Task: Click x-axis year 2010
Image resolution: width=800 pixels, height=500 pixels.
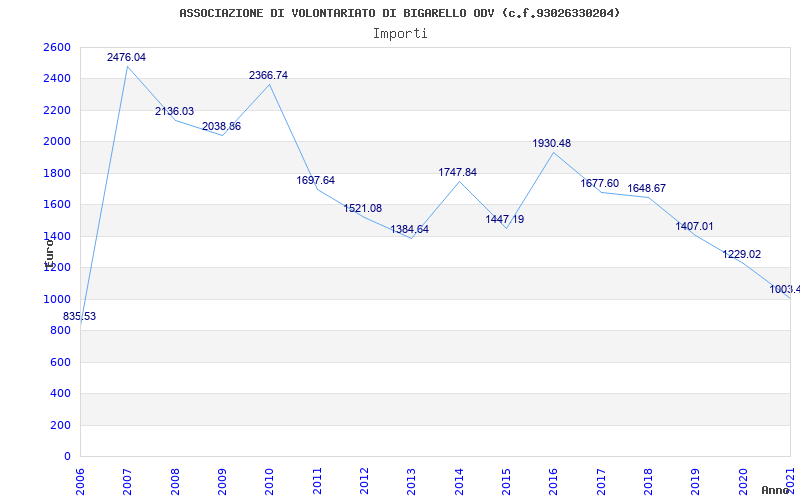Action: [x=269, y=481]
